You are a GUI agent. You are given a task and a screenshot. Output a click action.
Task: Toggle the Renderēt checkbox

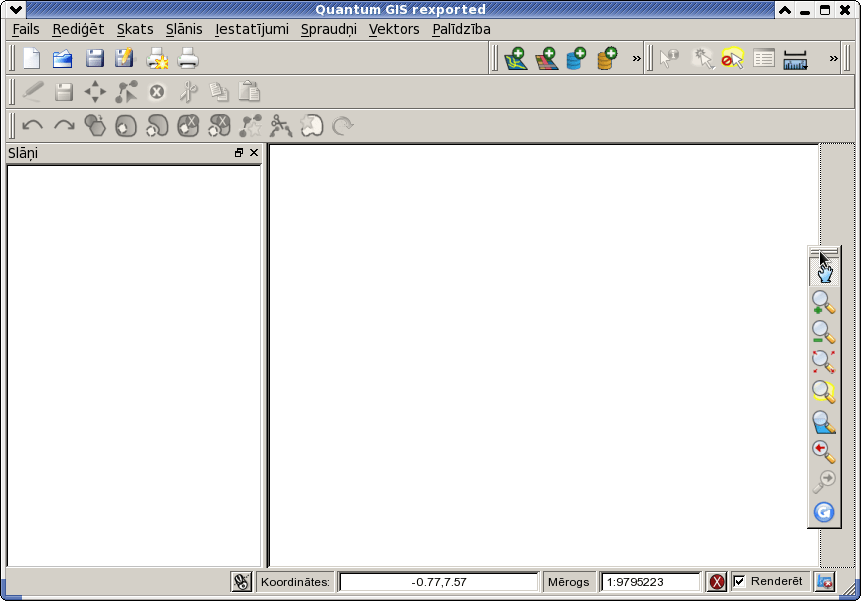click(x=740, y=581)
